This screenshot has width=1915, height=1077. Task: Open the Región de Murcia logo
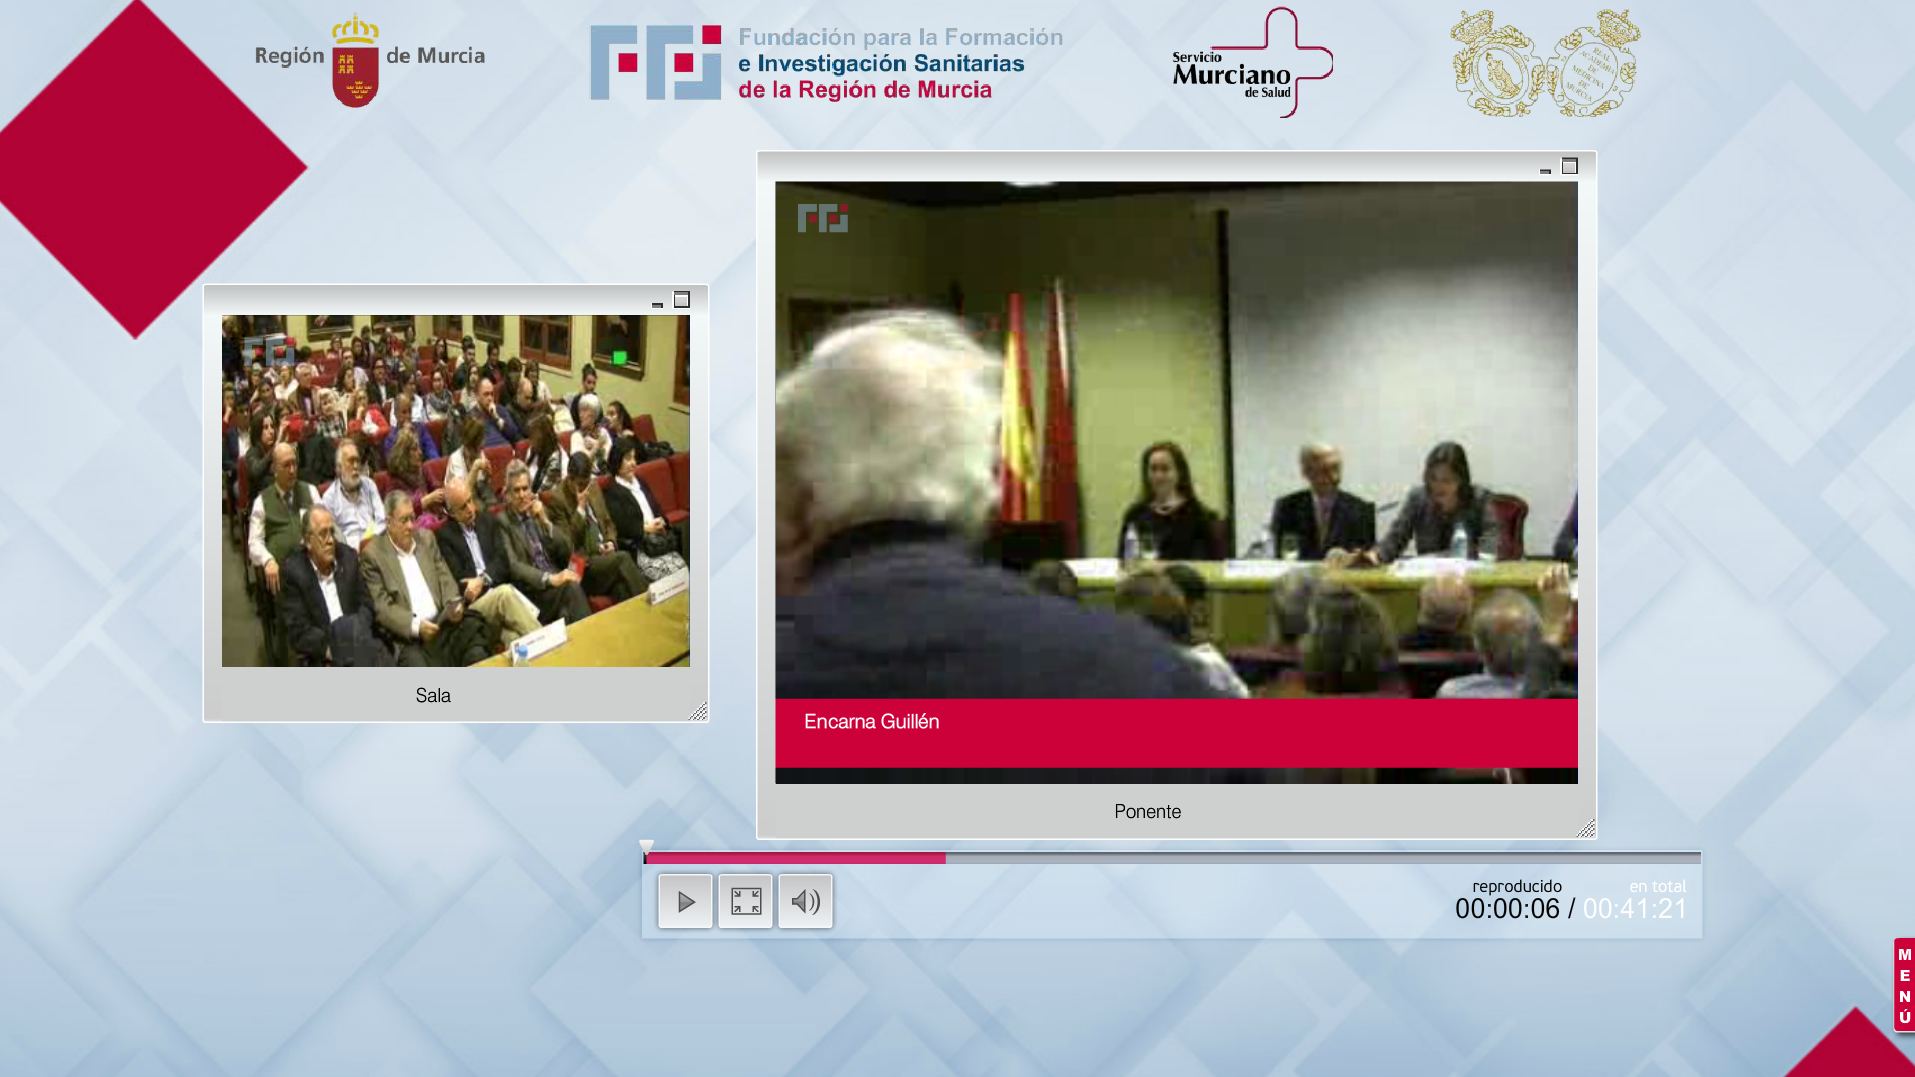coord(369,60)
